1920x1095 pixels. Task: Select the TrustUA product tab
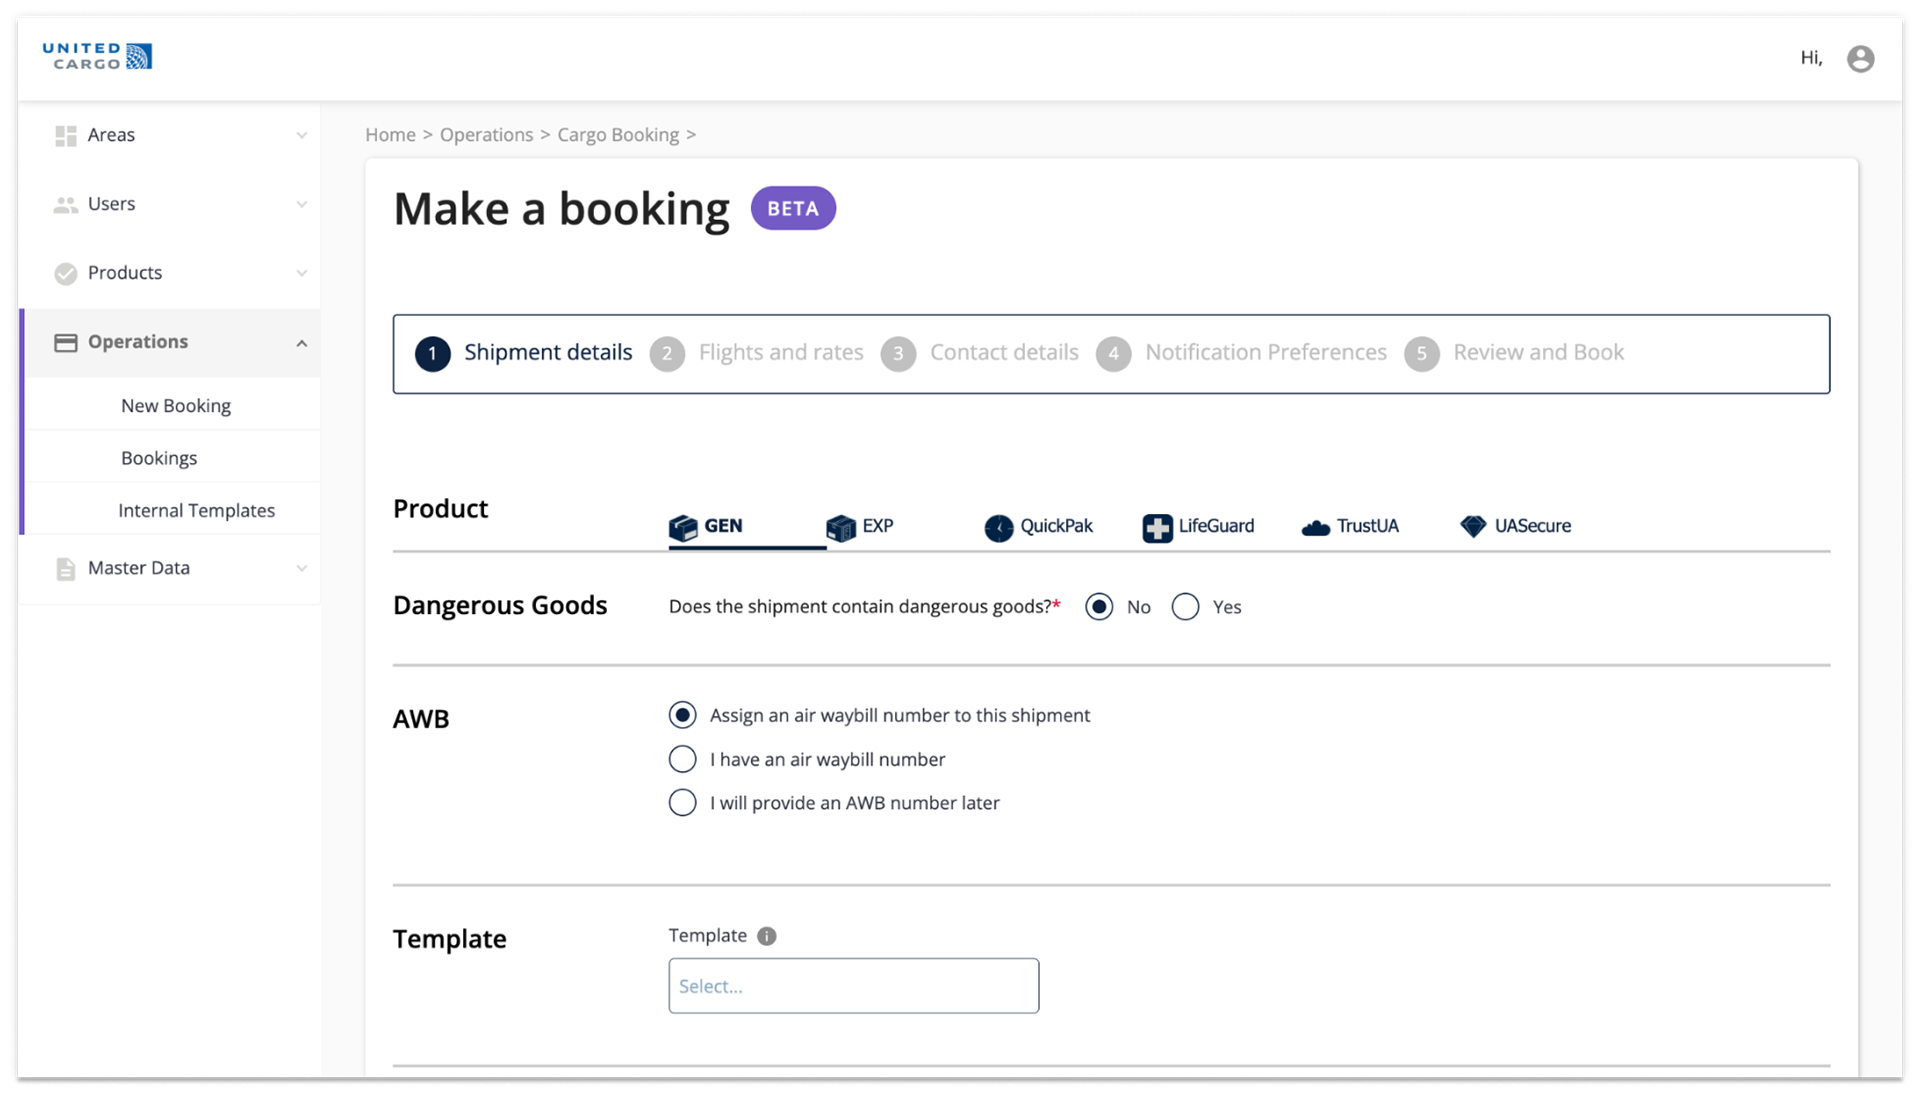click(x=1350, y=527)
